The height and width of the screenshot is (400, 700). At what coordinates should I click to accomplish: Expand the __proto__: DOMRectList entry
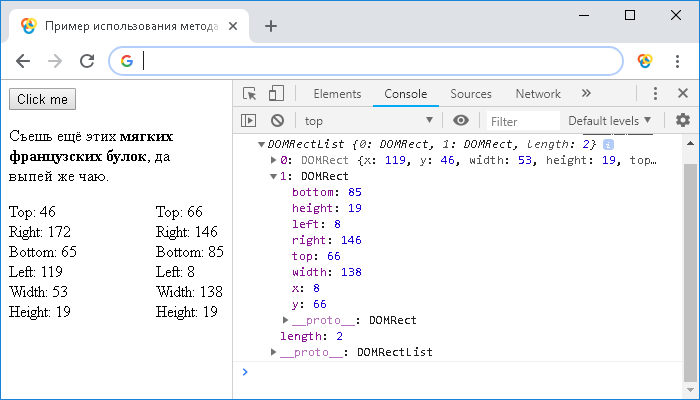(x=274, y=352)
